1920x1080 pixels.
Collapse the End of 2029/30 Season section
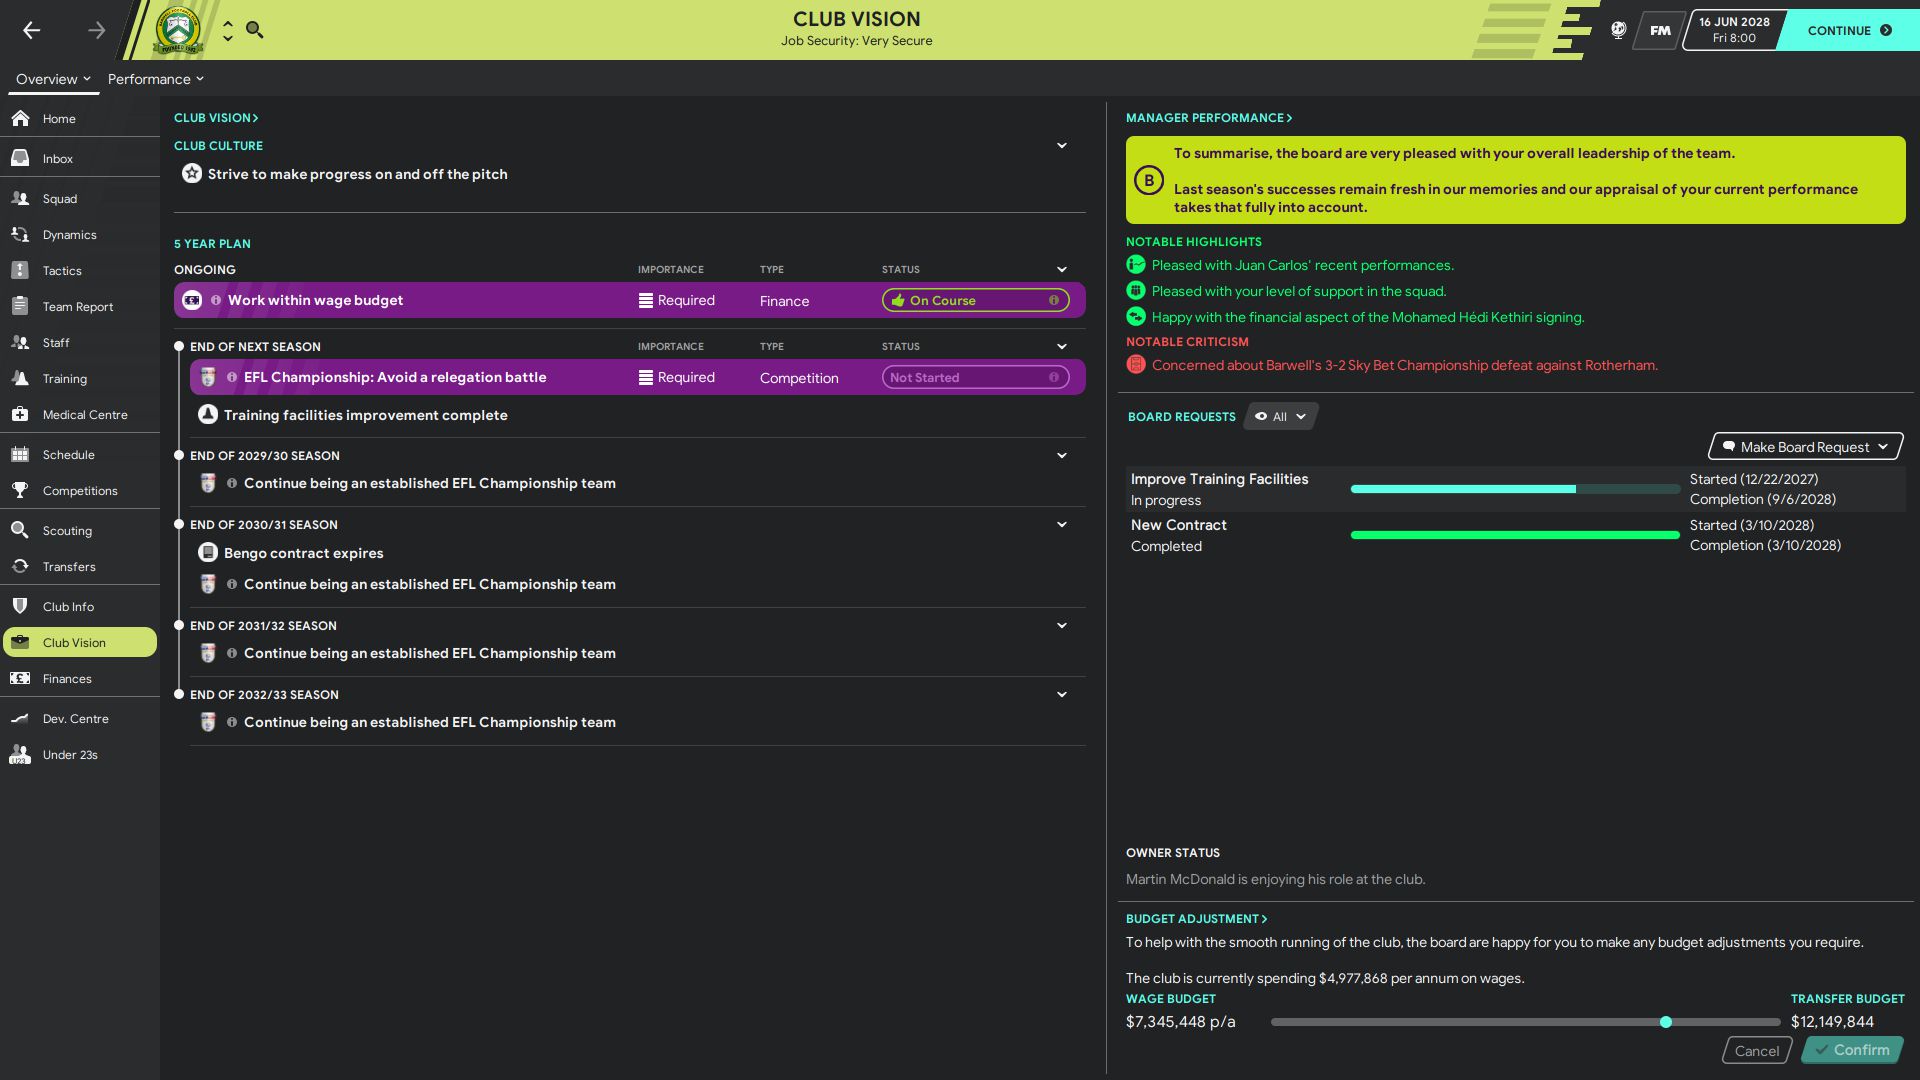click(1062, 455)
